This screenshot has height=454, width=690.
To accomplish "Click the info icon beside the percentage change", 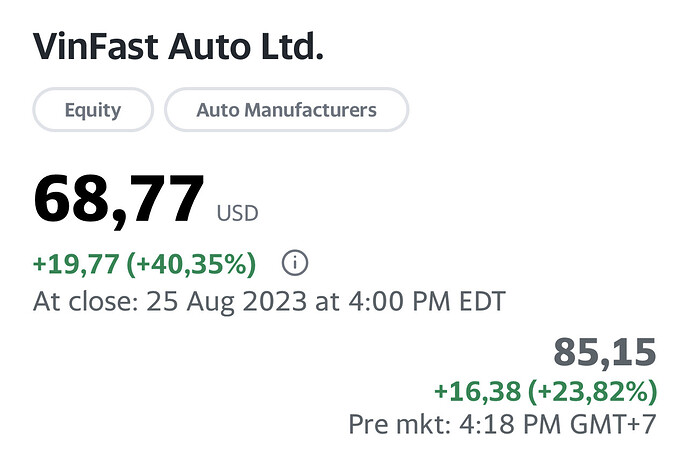I will coord(295,264).
